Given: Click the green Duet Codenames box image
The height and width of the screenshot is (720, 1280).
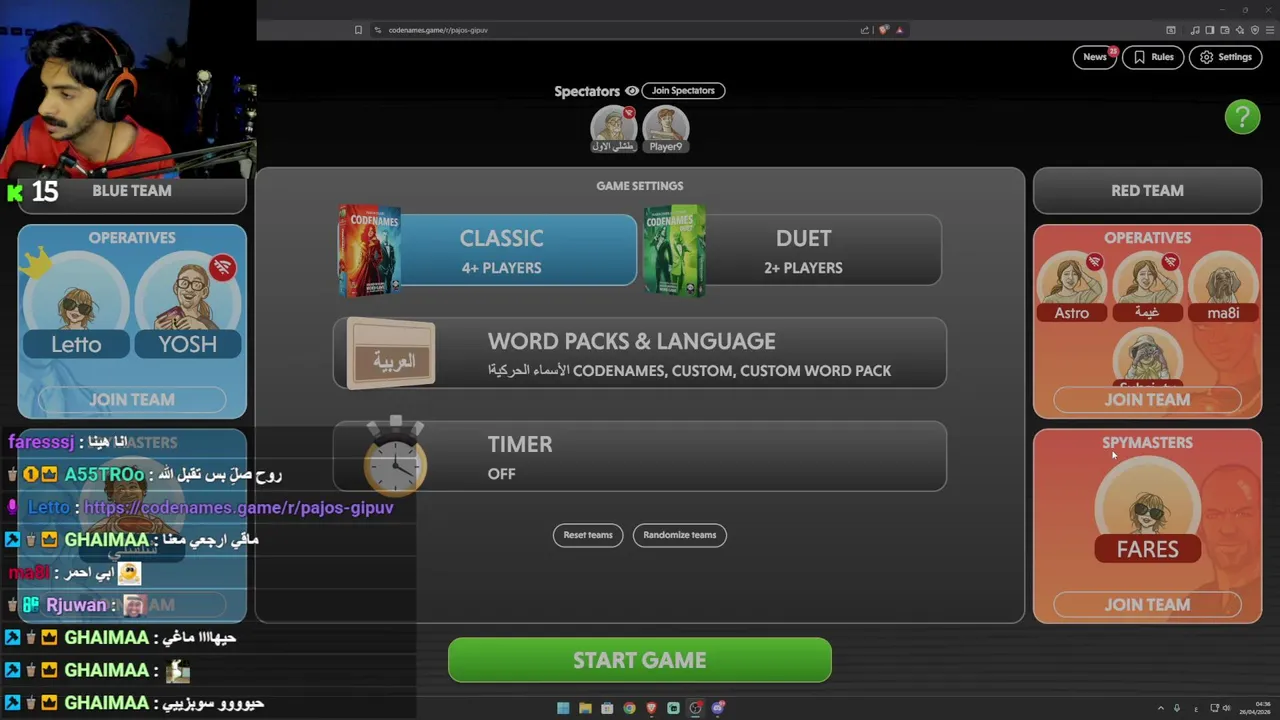Looking at the screenshot, I should [x=675, y=250].
